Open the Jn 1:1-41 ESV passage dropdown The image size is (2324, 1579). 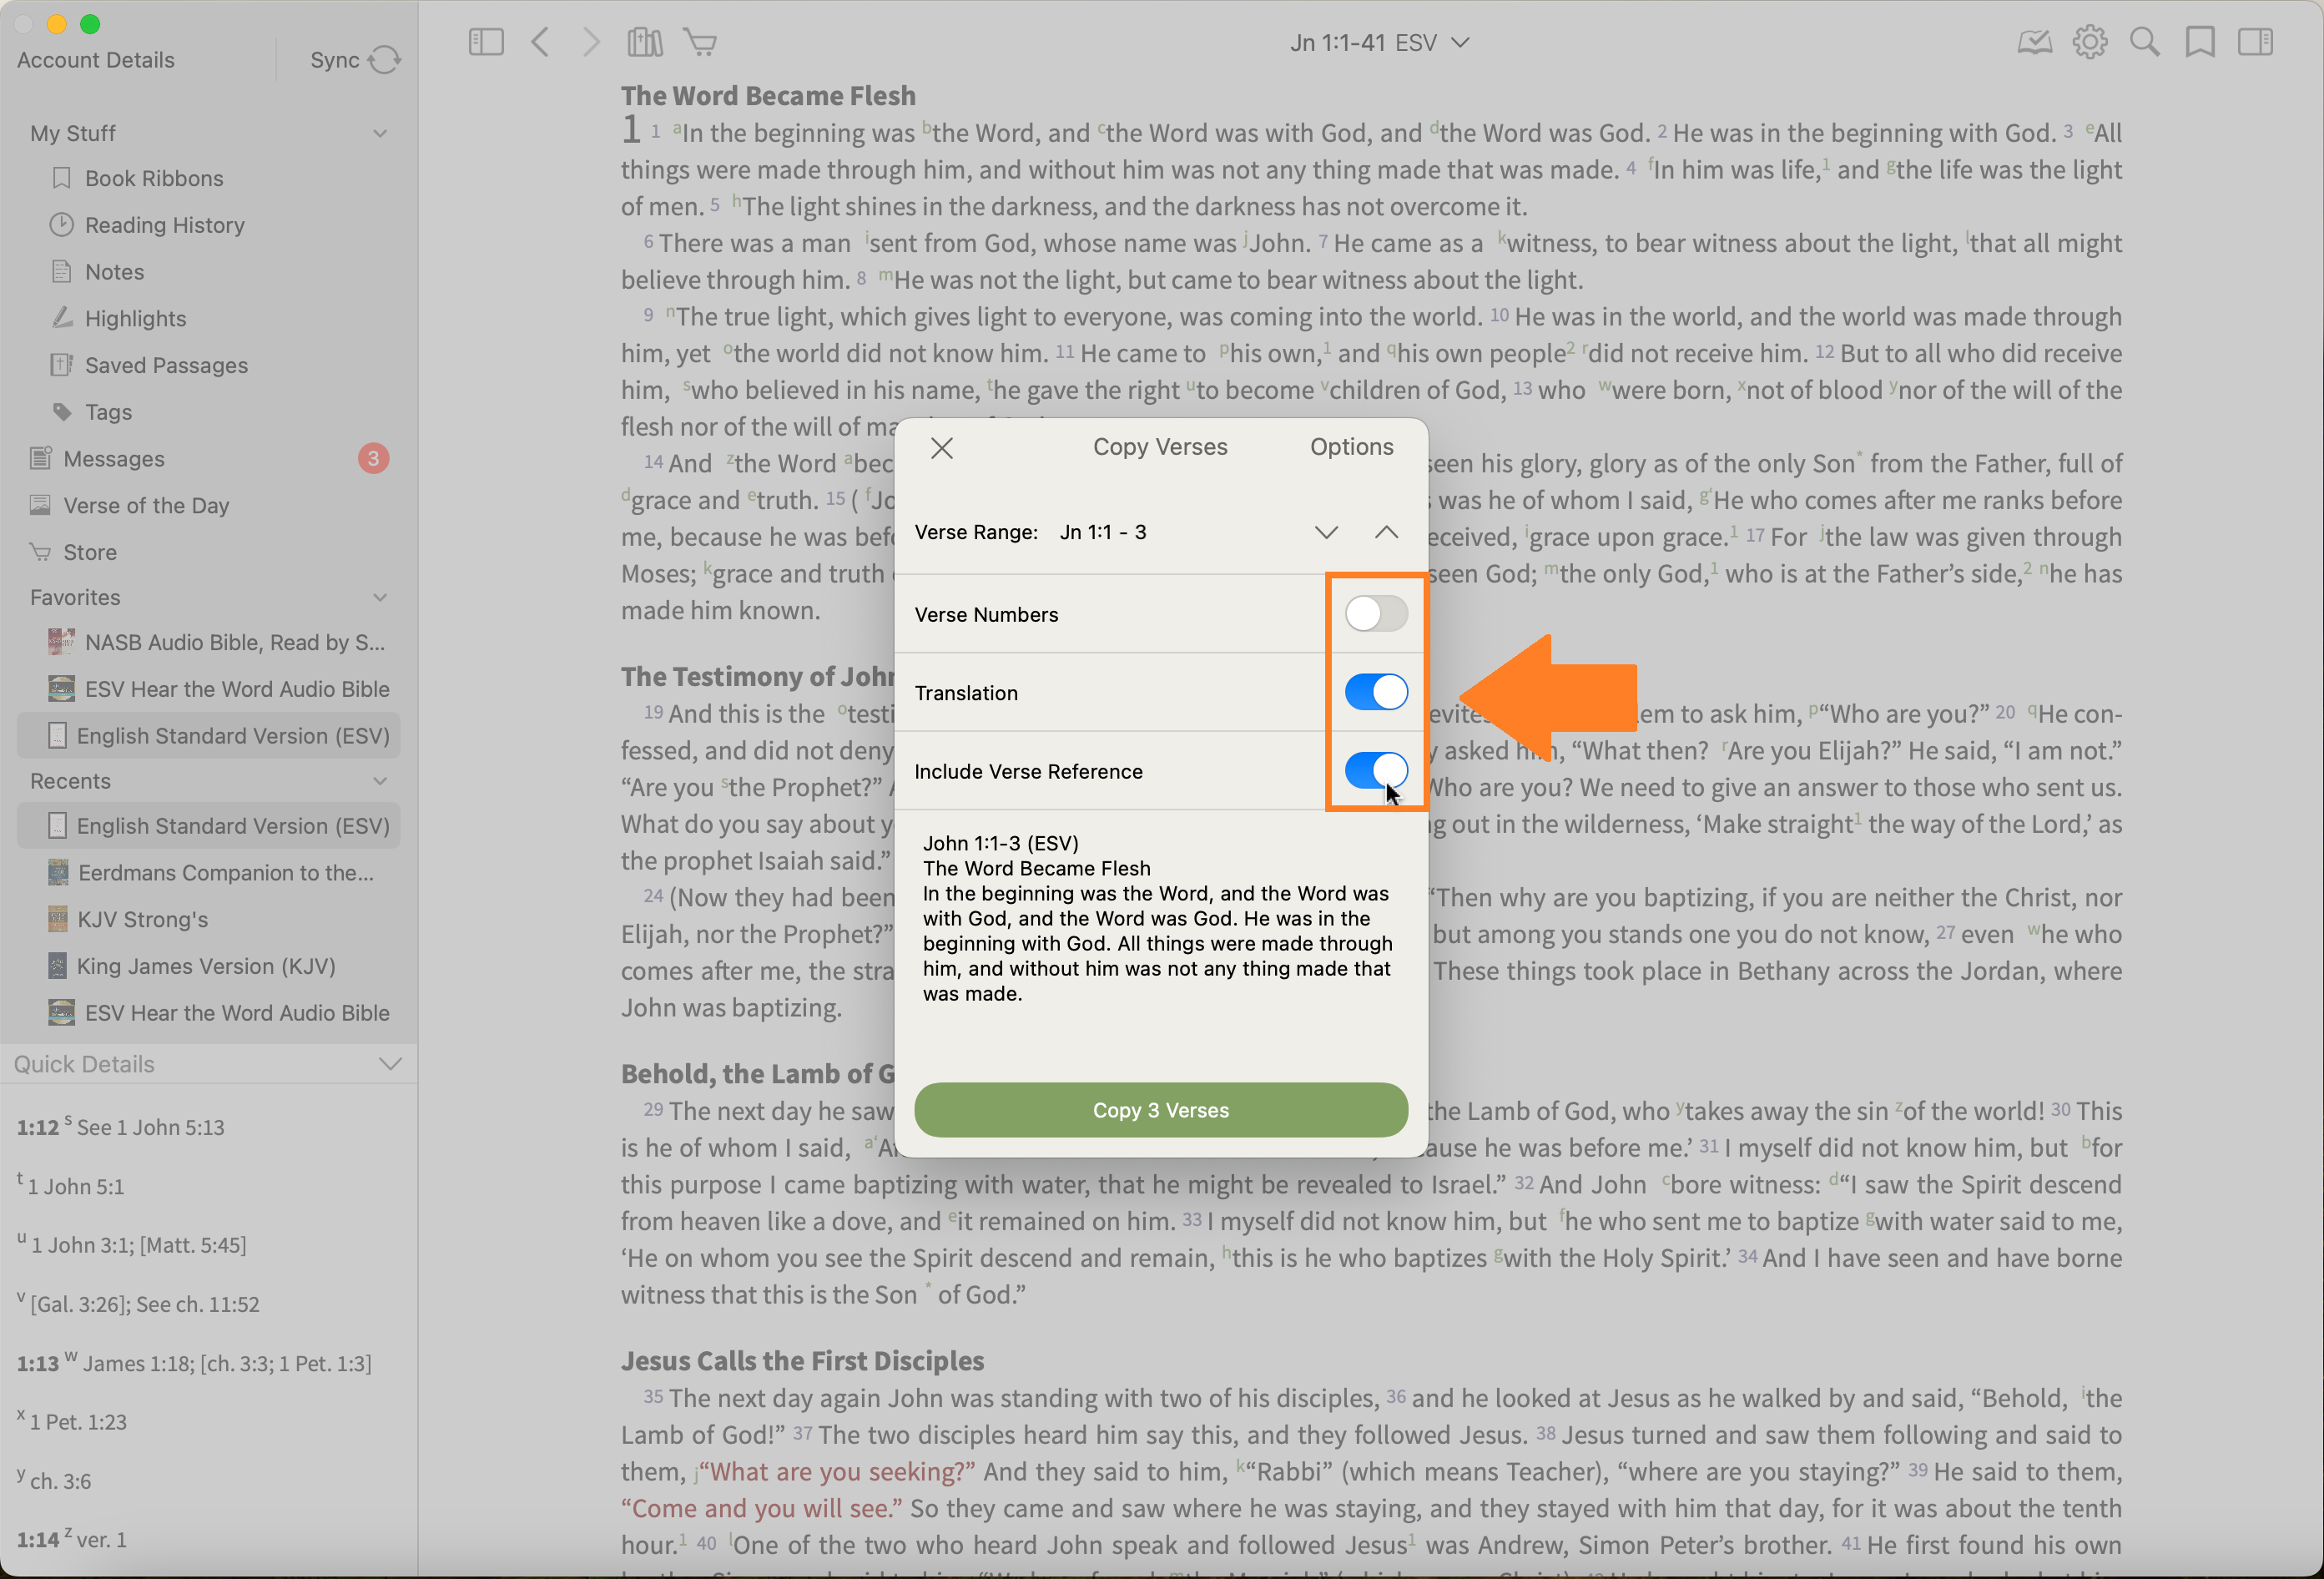pos(1379,43)
